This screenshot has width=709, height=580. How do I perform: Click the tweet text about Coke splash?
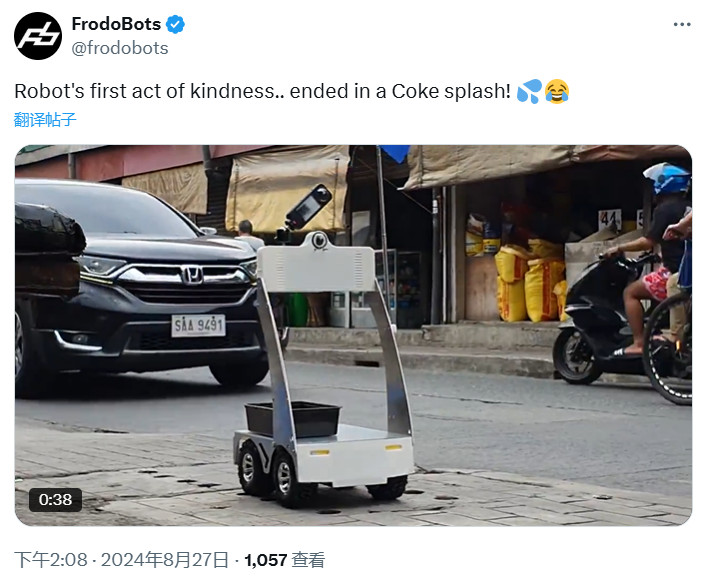tap(262, 92)
